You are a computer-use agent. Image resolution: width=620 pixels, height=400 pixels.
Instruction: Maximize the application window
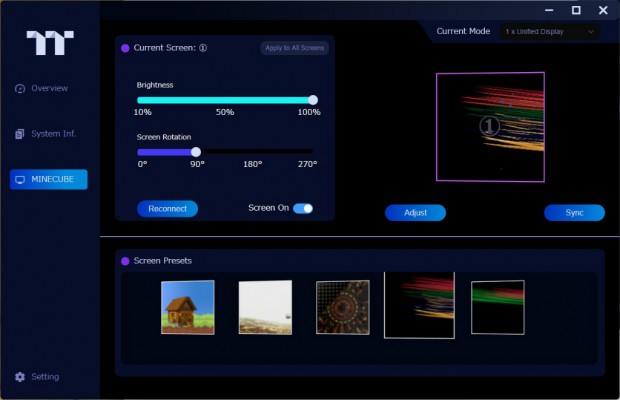tap(576, 10)
